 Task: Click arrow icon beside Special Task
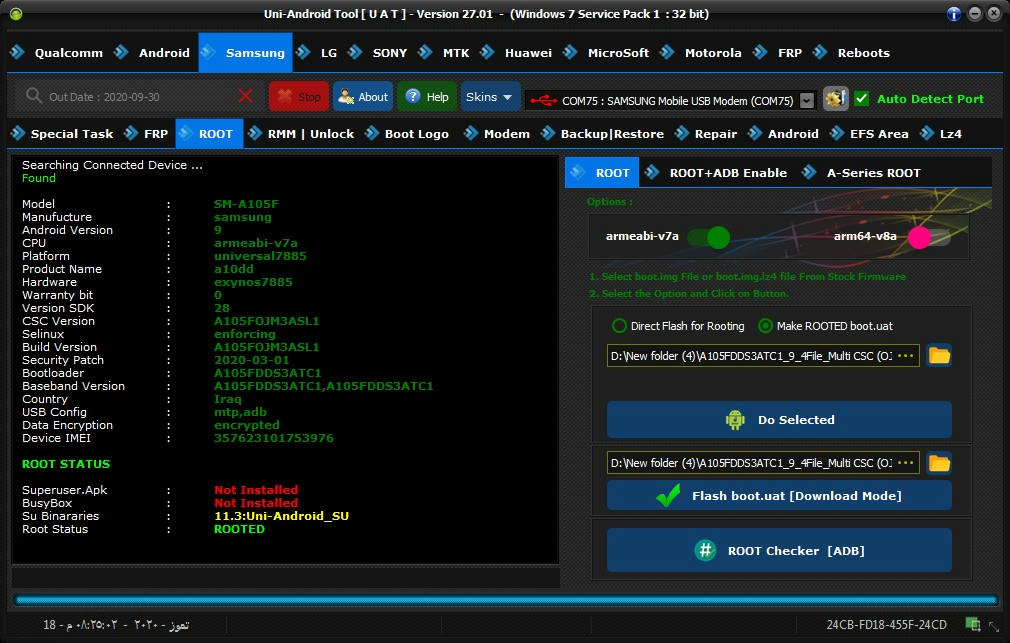[x=18, y=133]
